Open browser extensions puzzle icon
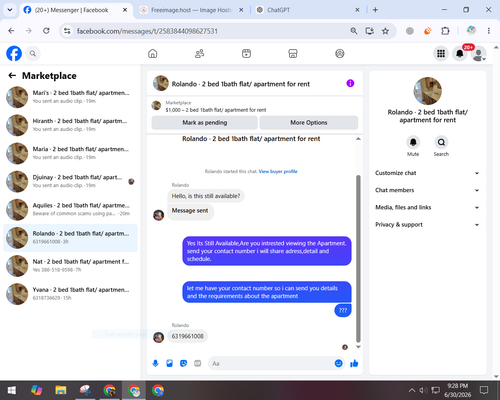This screenshot has width=500, height=400. (x=445, y=31)
